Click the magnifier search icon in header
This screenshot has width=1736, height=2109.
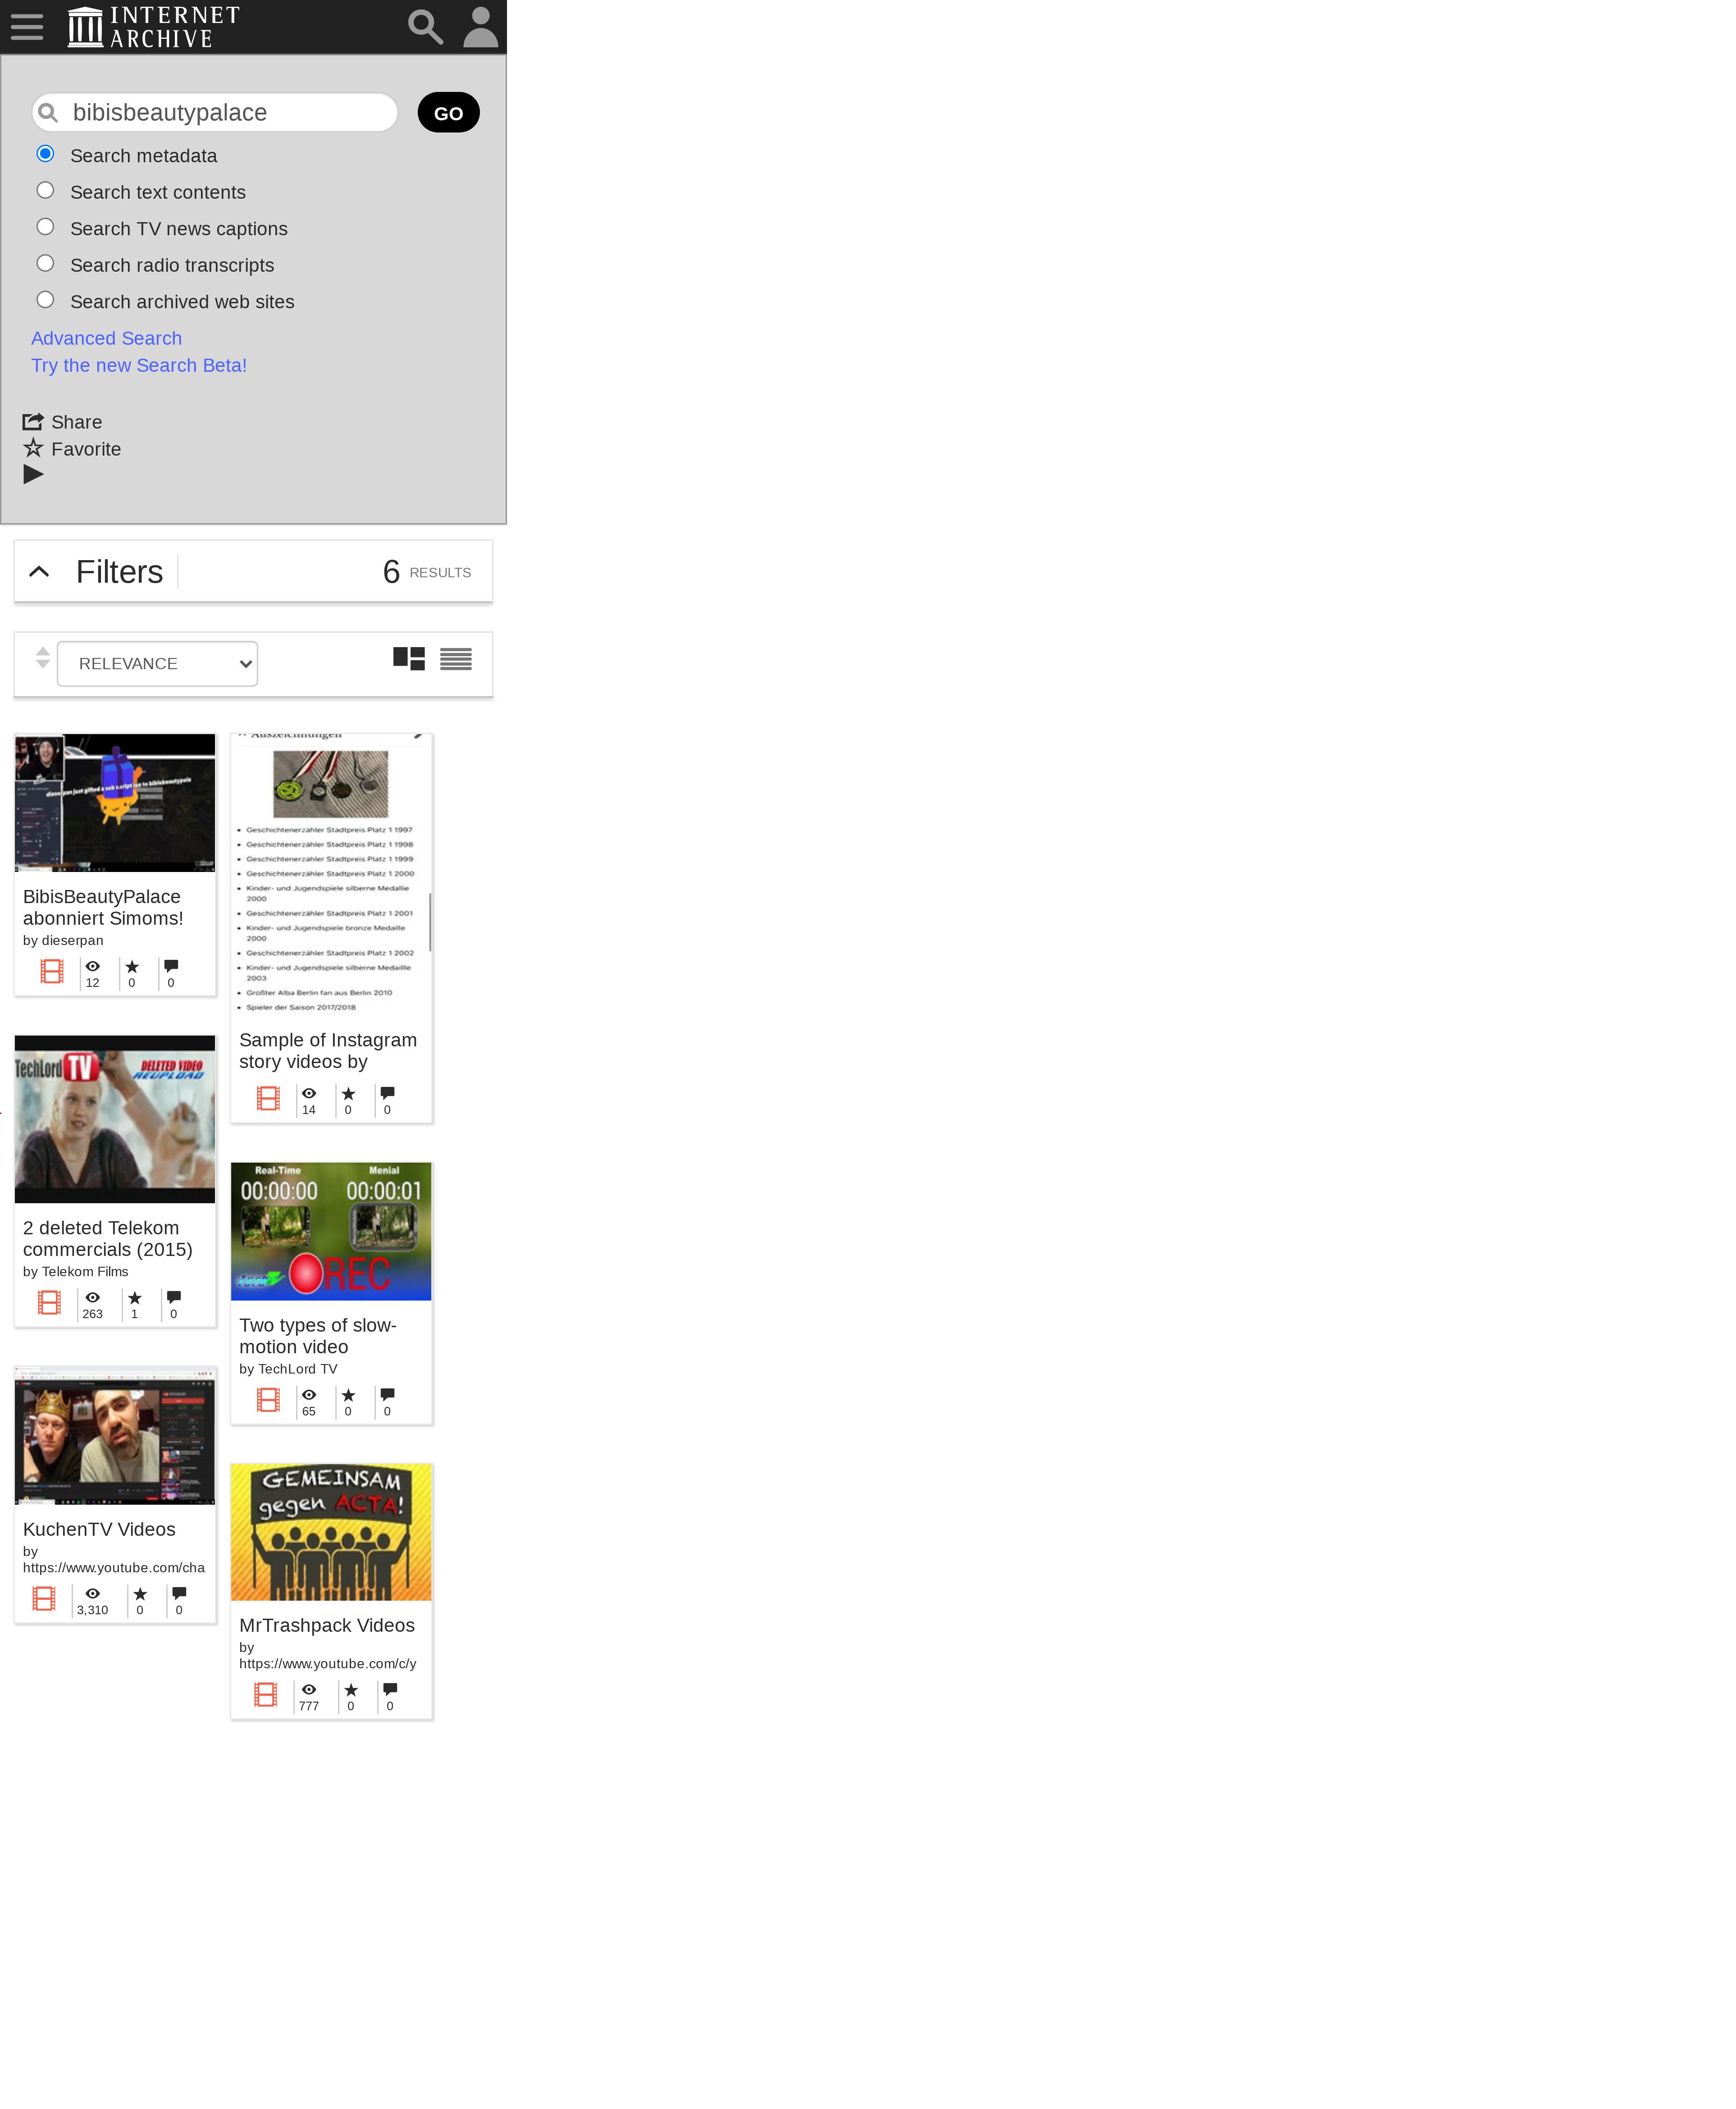point(425,27)
